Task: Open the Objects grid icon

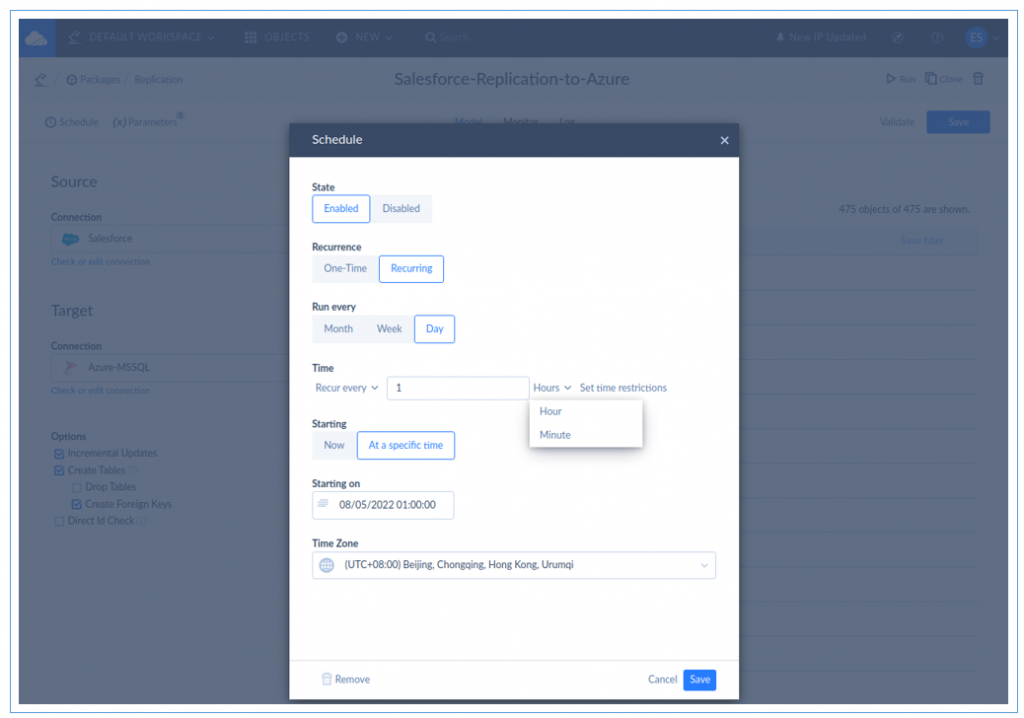Action: click(251, 37)
